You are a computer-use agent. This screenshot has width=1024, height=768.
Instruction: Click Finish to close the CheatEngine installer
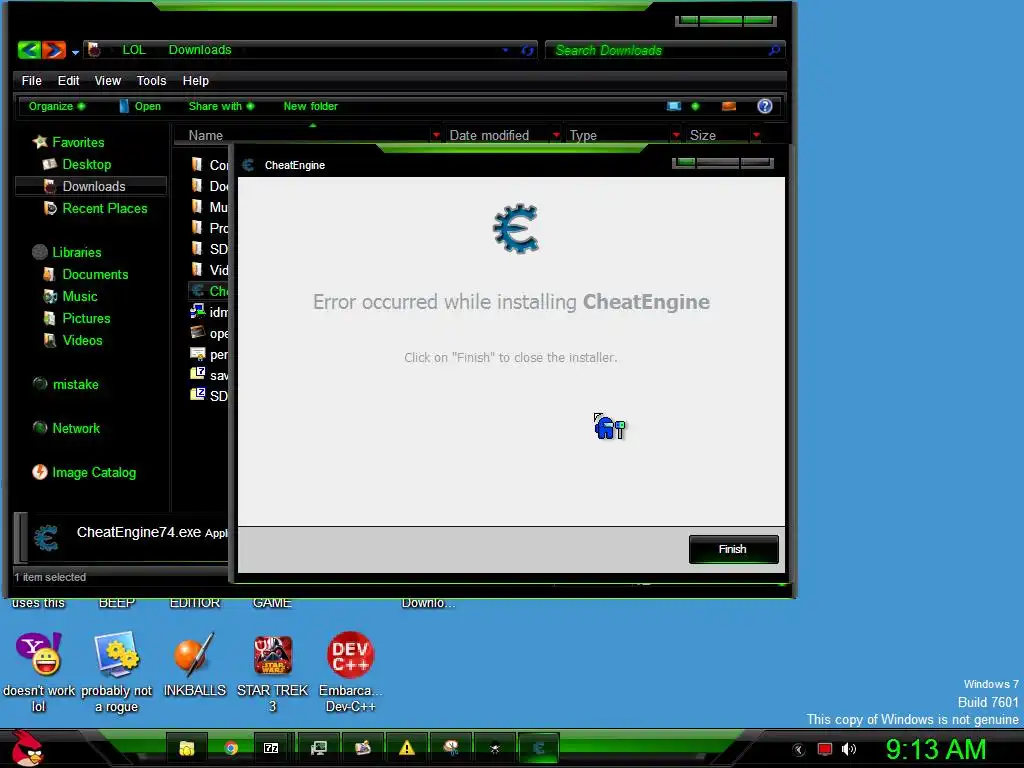tap(733, 549)
